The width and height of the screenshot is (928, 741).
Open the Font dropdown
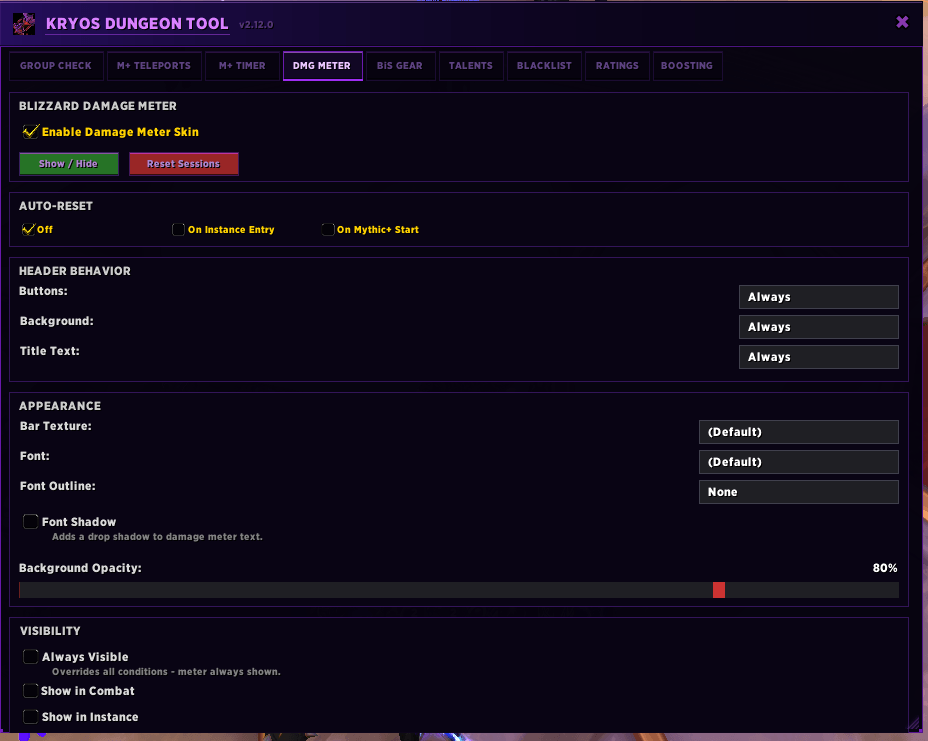coord(798,462)
